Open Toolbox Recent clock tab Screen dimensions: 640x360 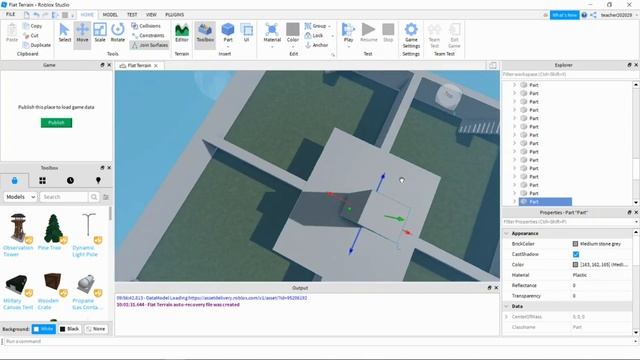[x=70, y=180]
